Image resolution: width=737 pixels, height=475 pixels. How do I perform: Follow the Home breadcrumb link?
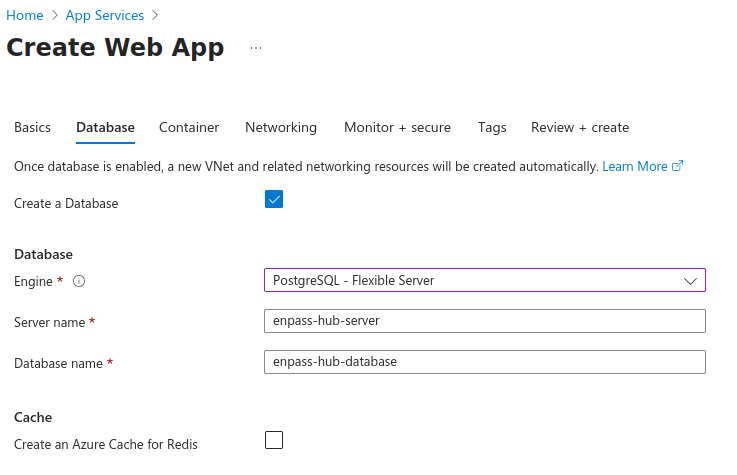point(24,16)
